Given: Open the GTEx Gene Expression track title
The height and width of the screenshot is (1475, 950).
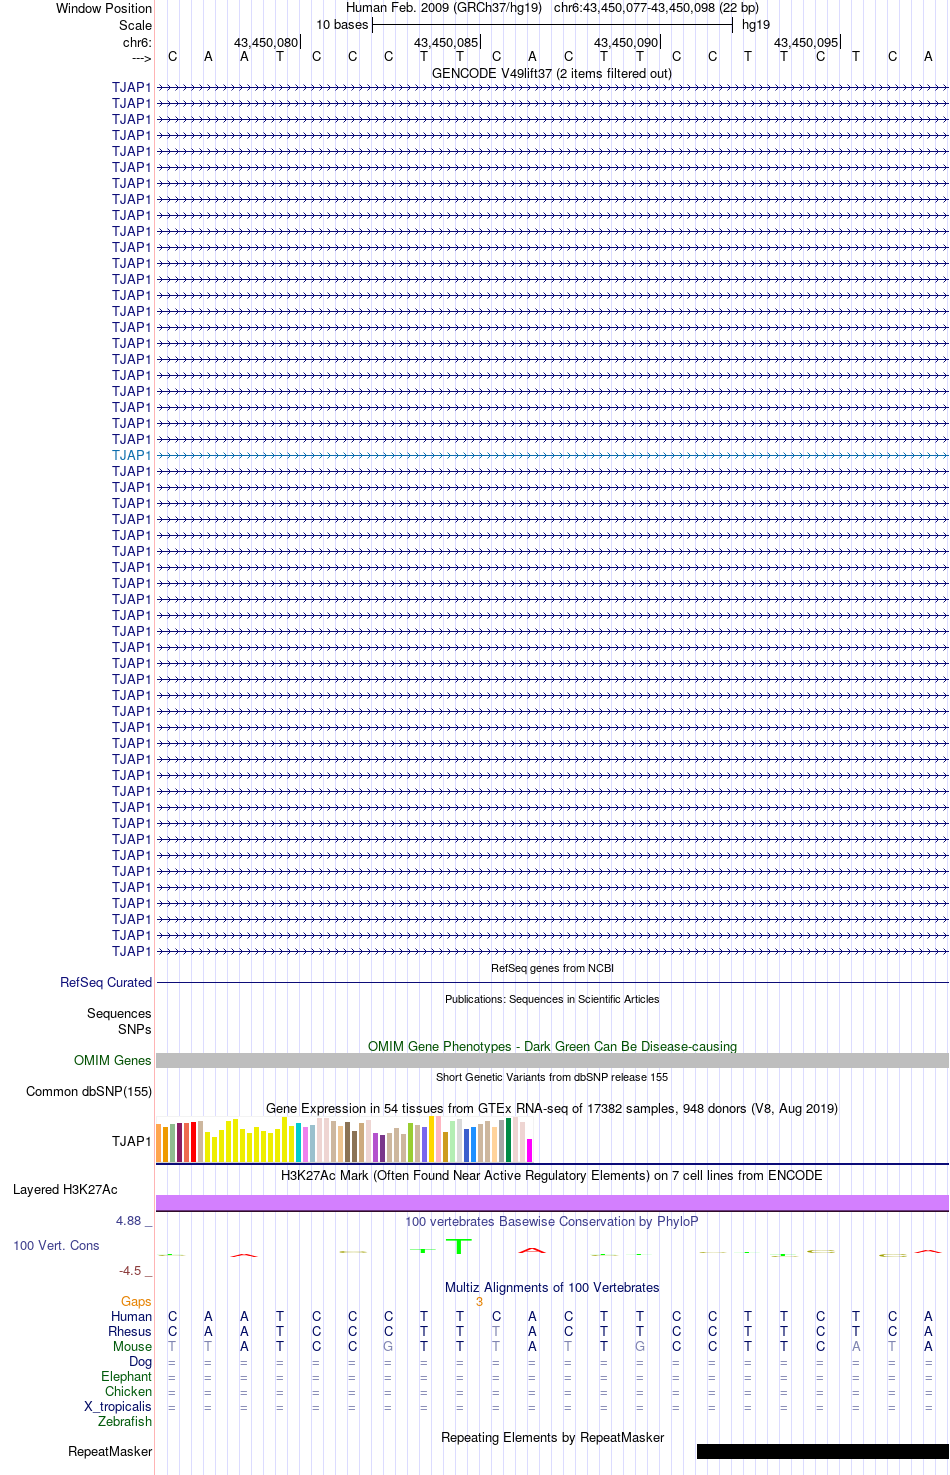Looking at the screenshot, I should 552,1108.
